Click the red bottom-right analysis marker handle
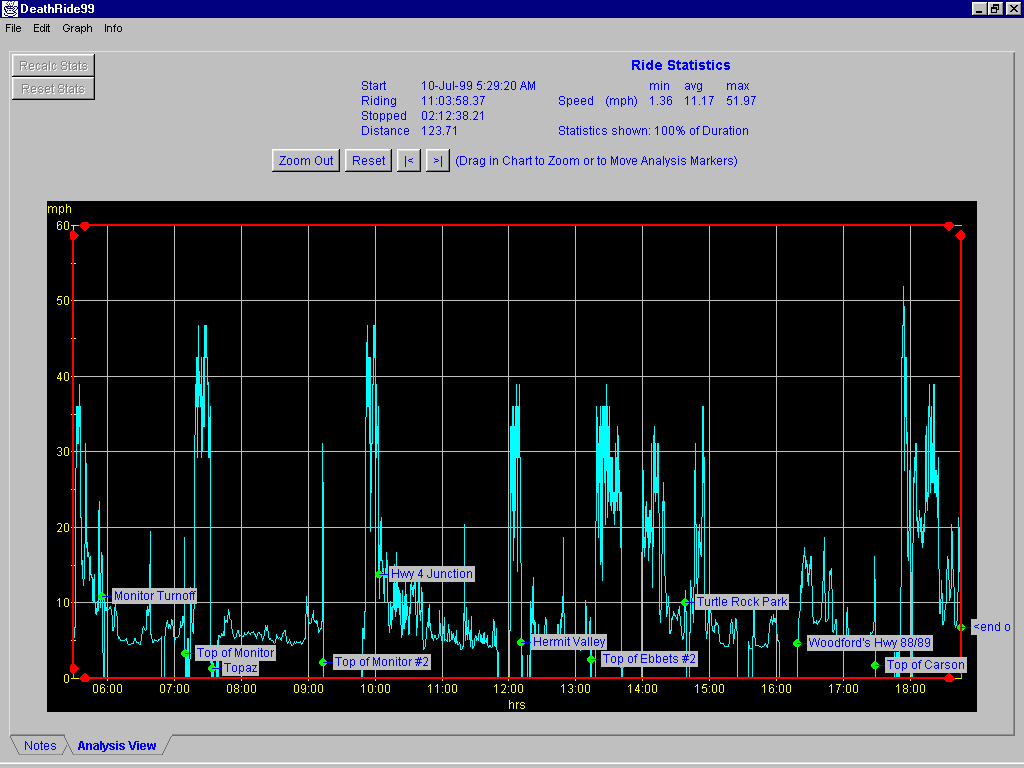 (949, 678)
